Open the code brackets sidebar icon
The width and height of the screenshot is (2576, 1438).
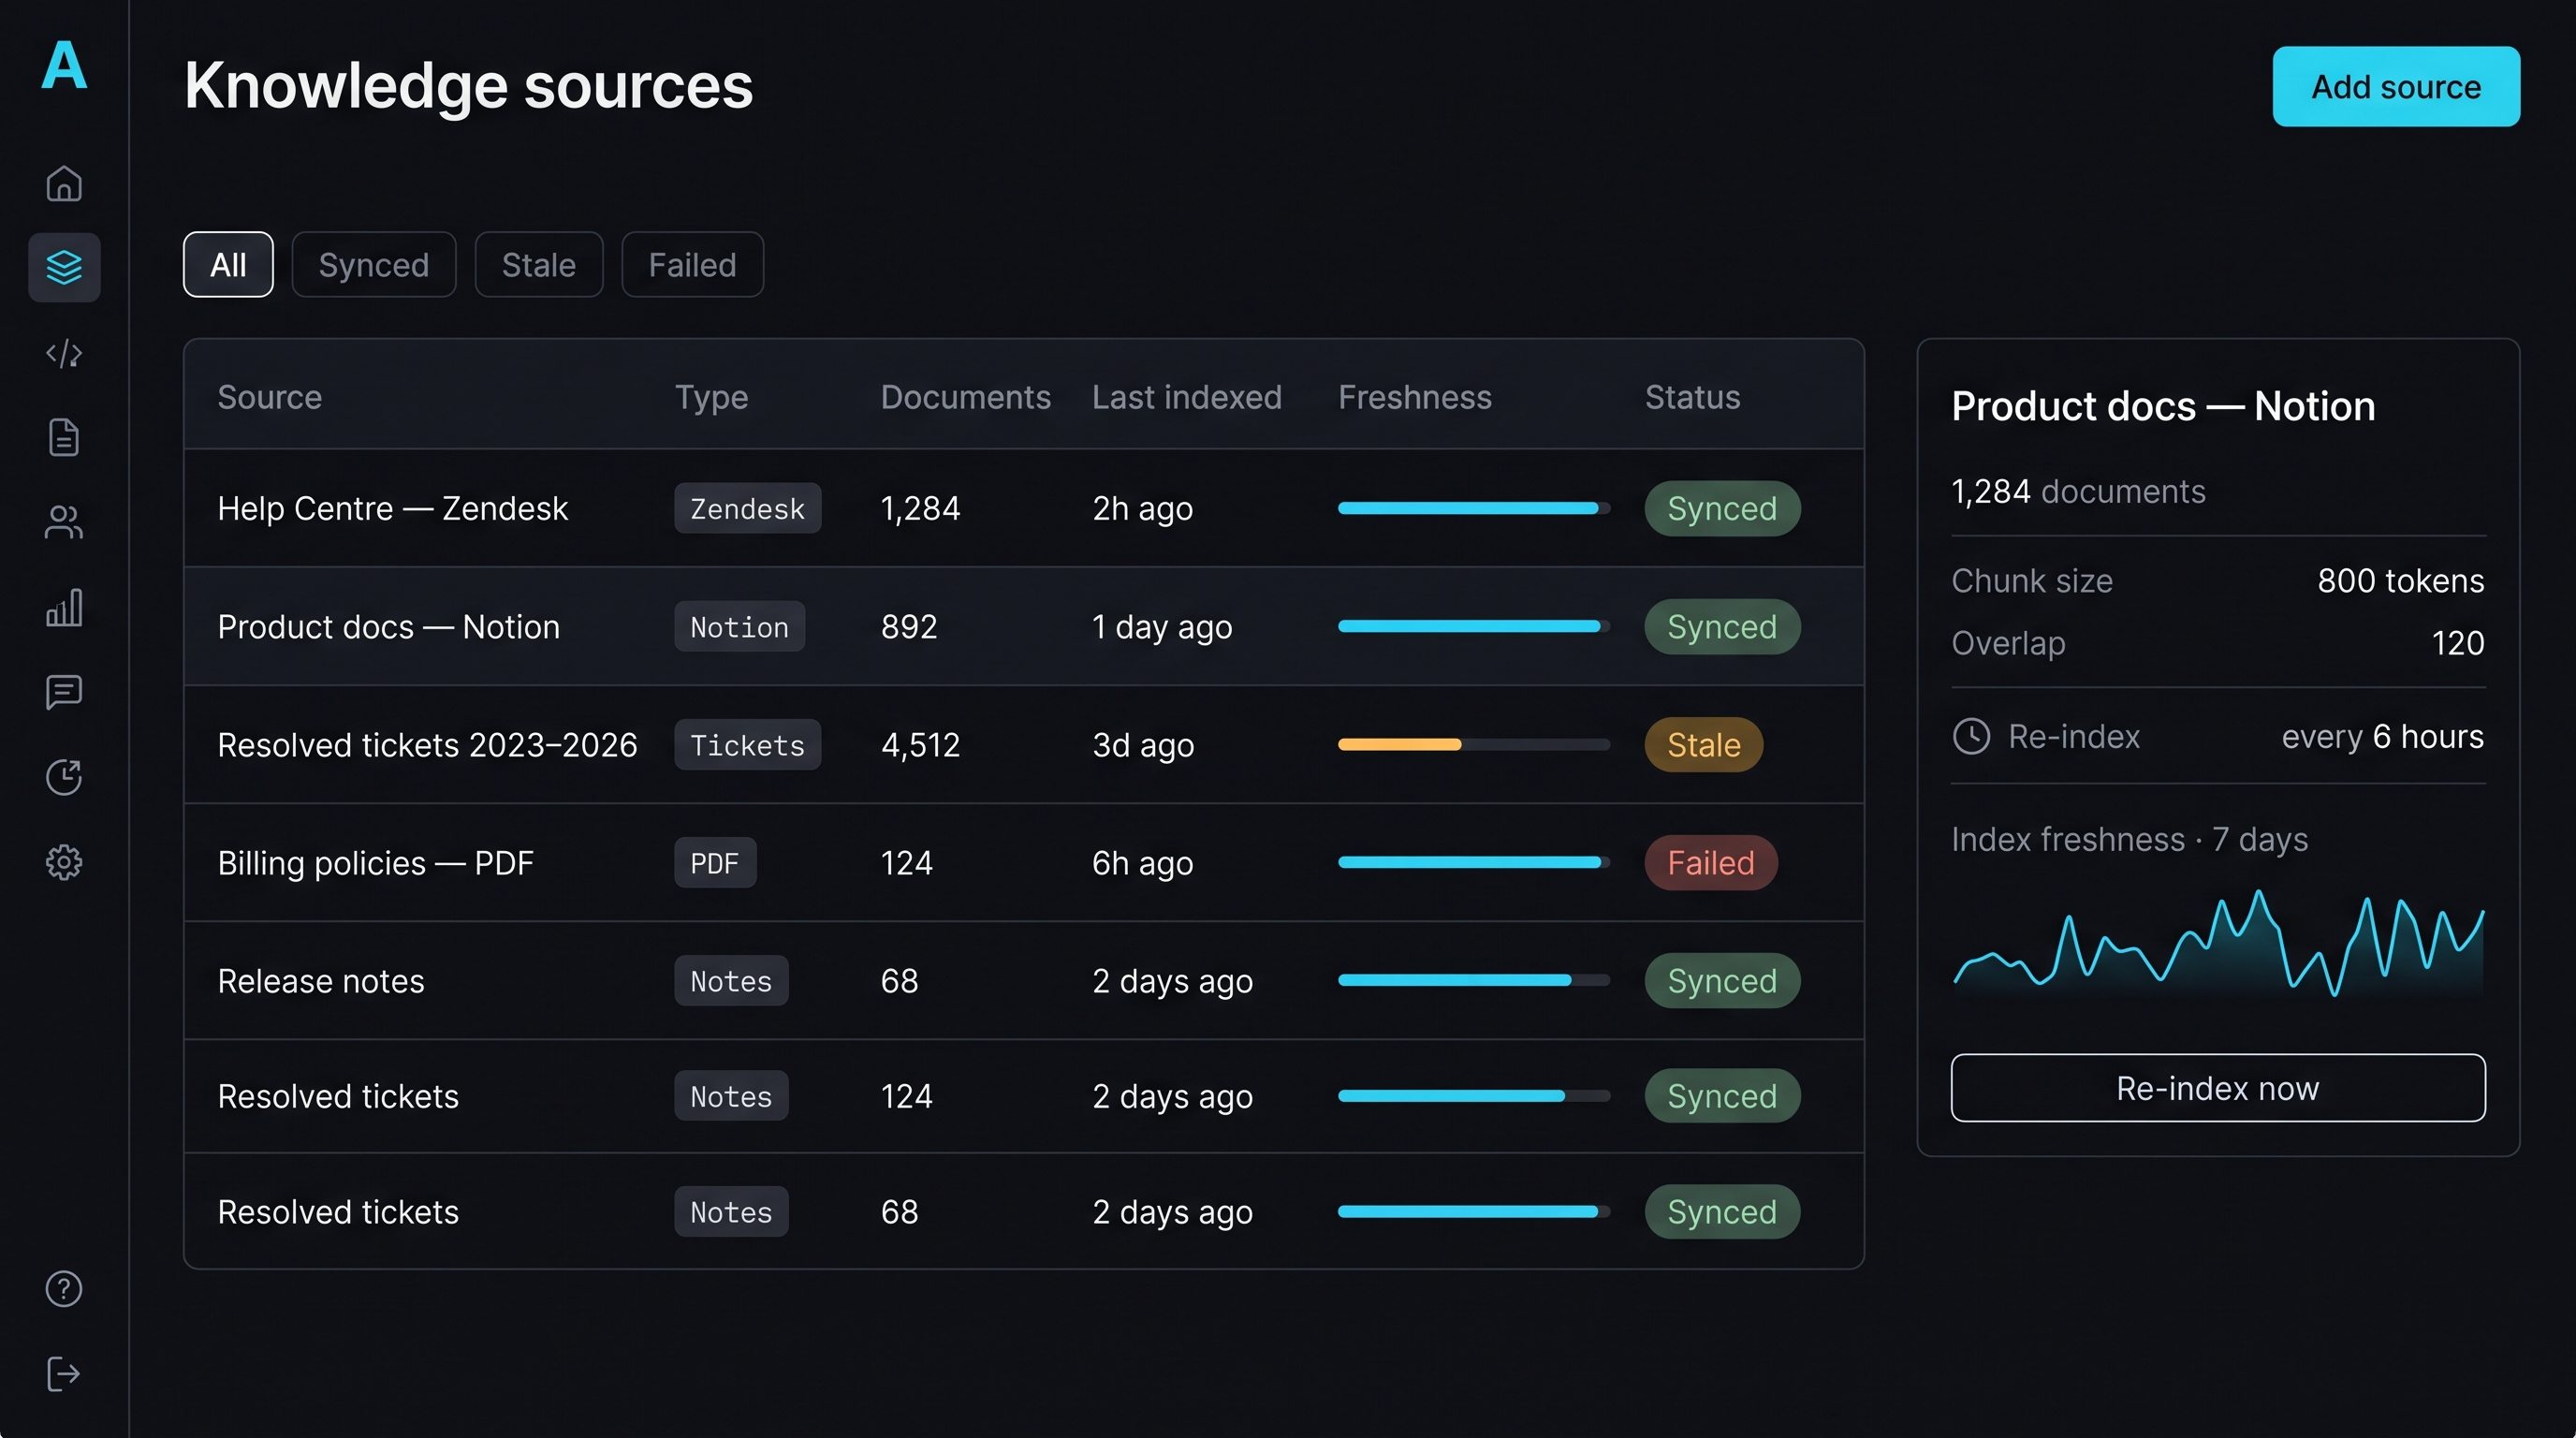(64, 353)
